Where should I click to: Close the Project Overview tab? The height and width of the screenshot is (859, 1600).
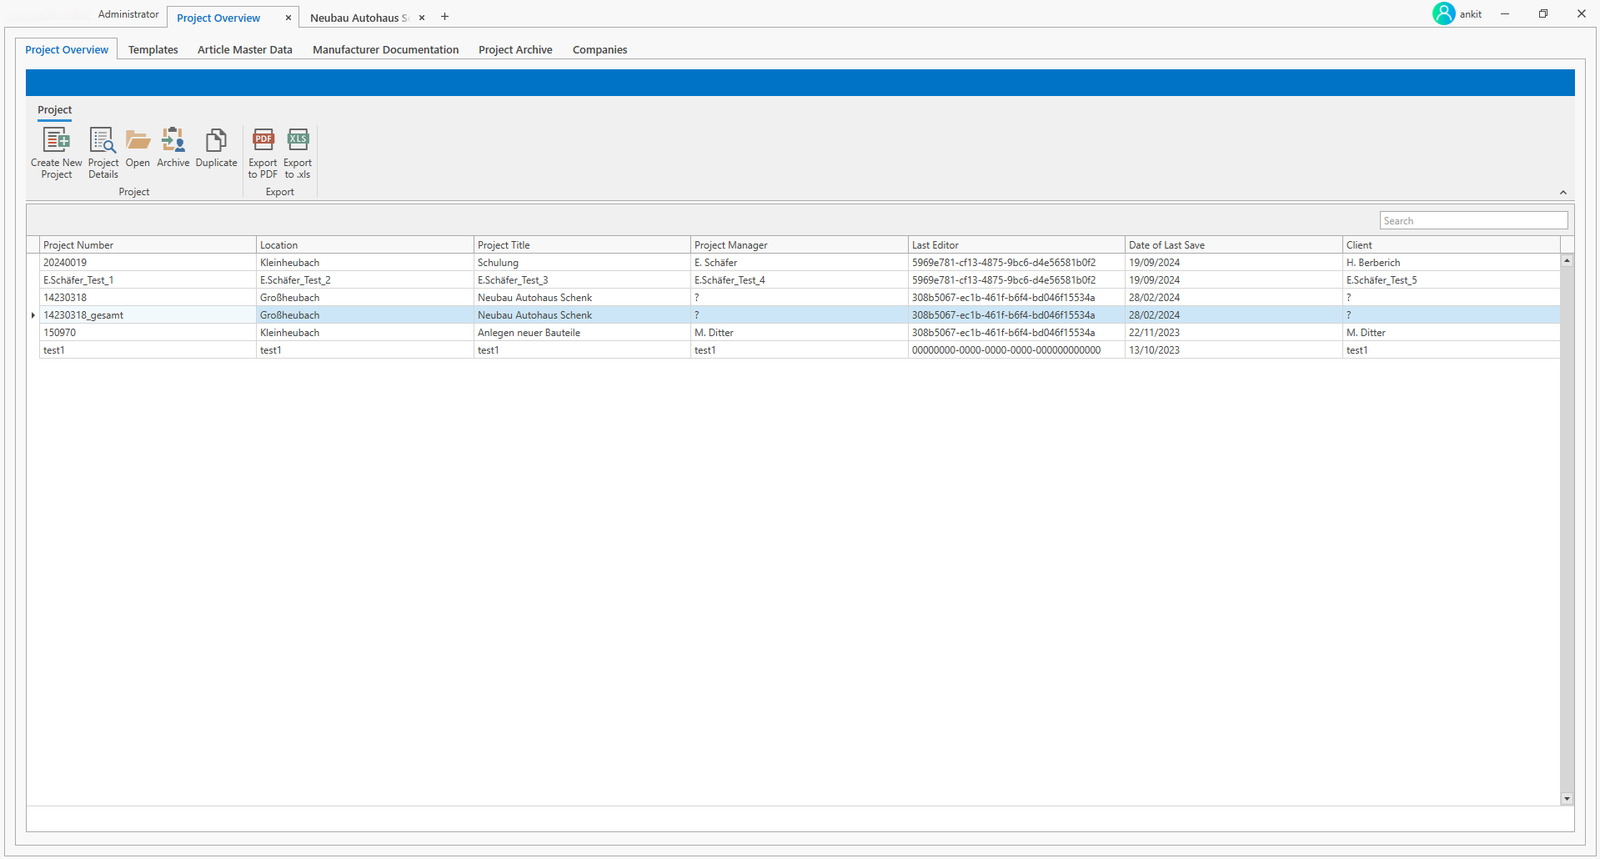[288, 18]
